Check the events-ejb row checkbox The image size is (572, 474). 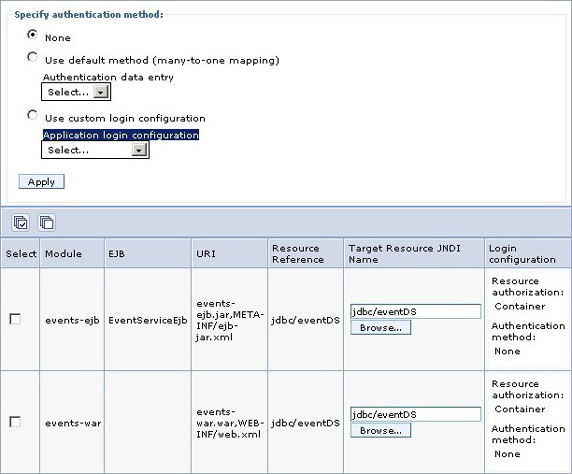coord(15,319)
